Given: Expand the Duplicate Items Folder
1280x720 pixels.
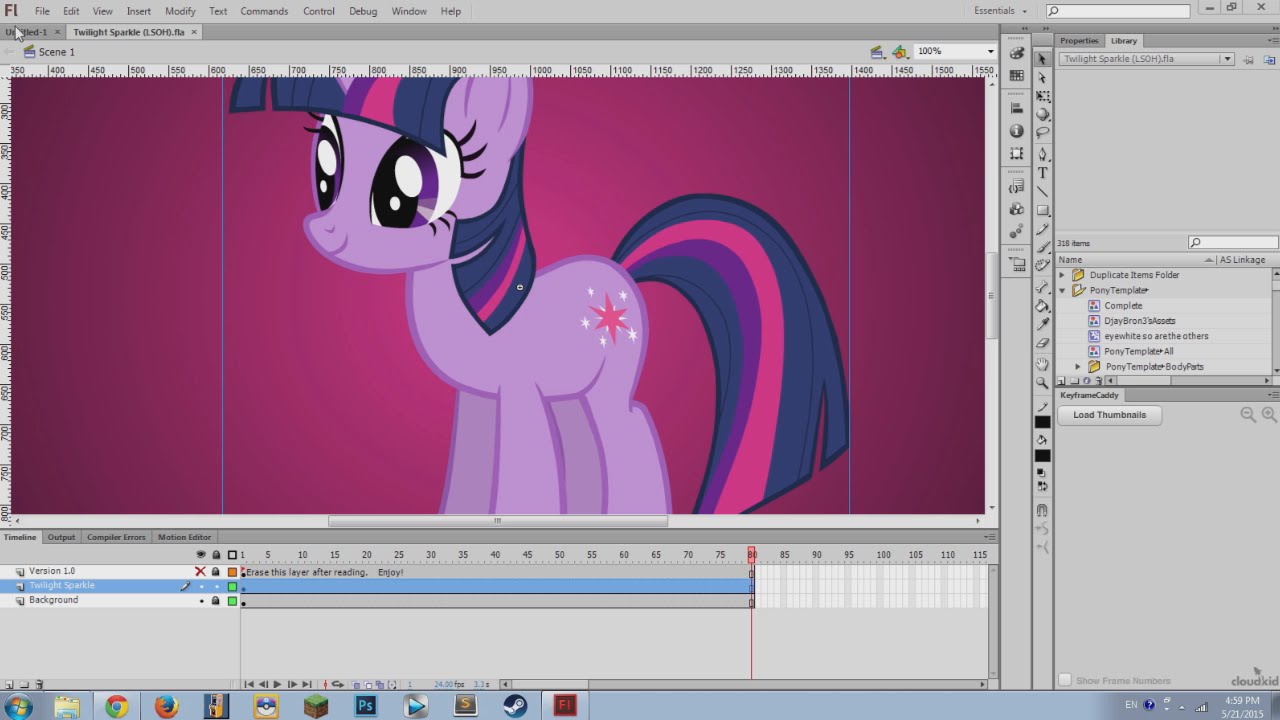Looking at the screenshot, I should pyautogui.click(x=1063, y=275).
